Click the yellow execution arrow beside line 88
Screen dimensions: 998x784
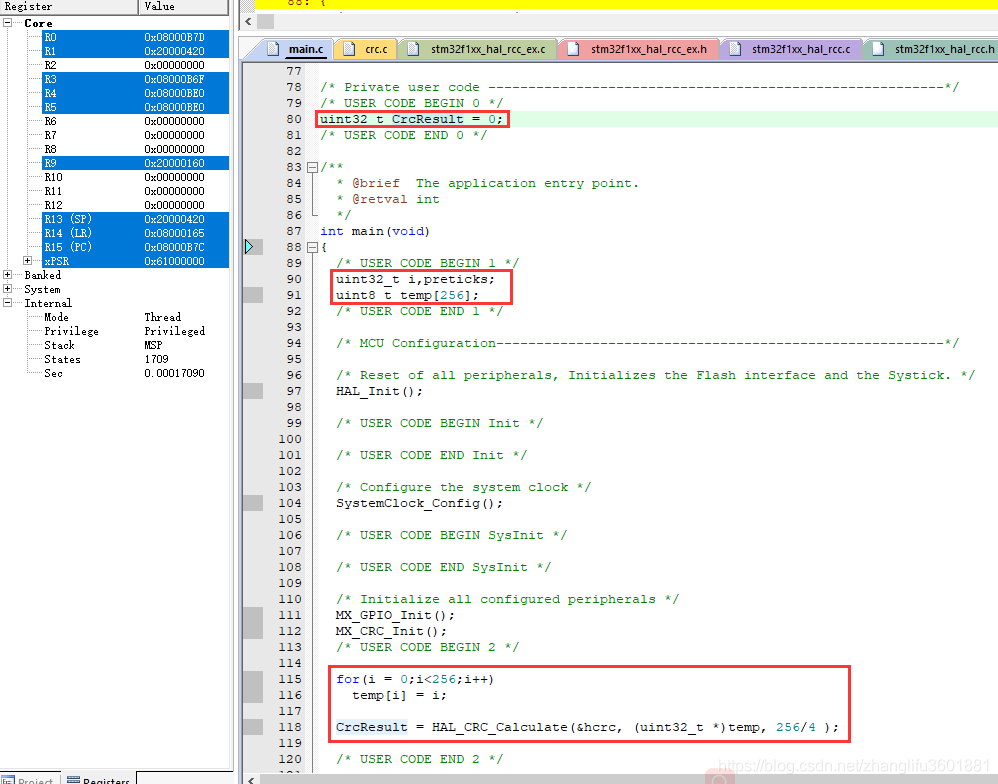point(247,246)
